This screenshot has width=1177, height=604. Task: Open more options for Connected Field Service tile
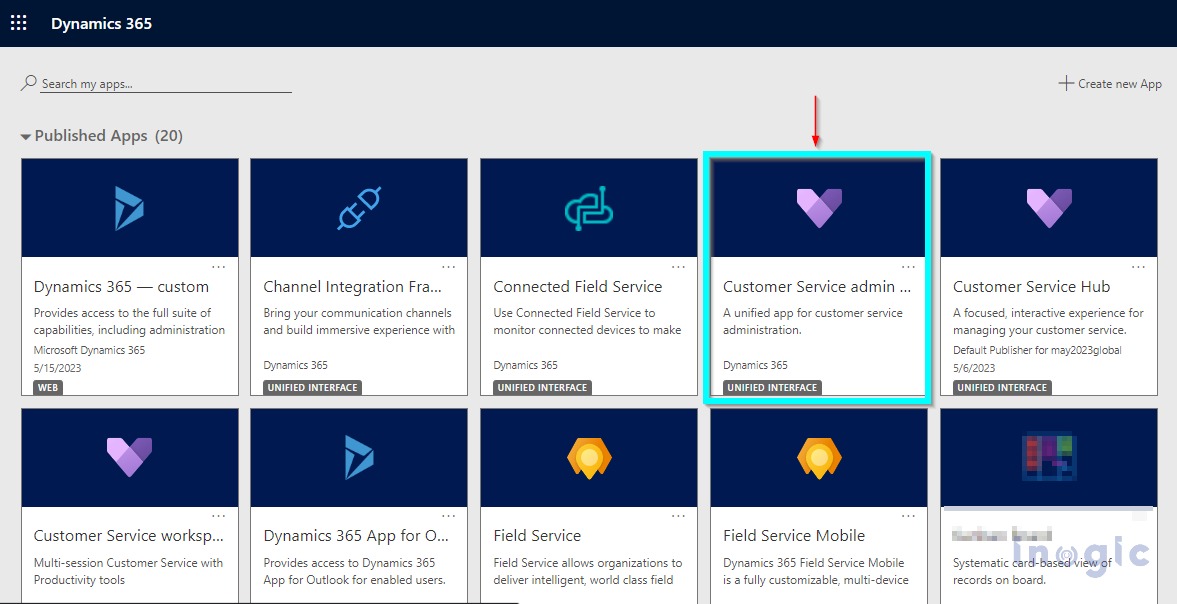(679, 267)
